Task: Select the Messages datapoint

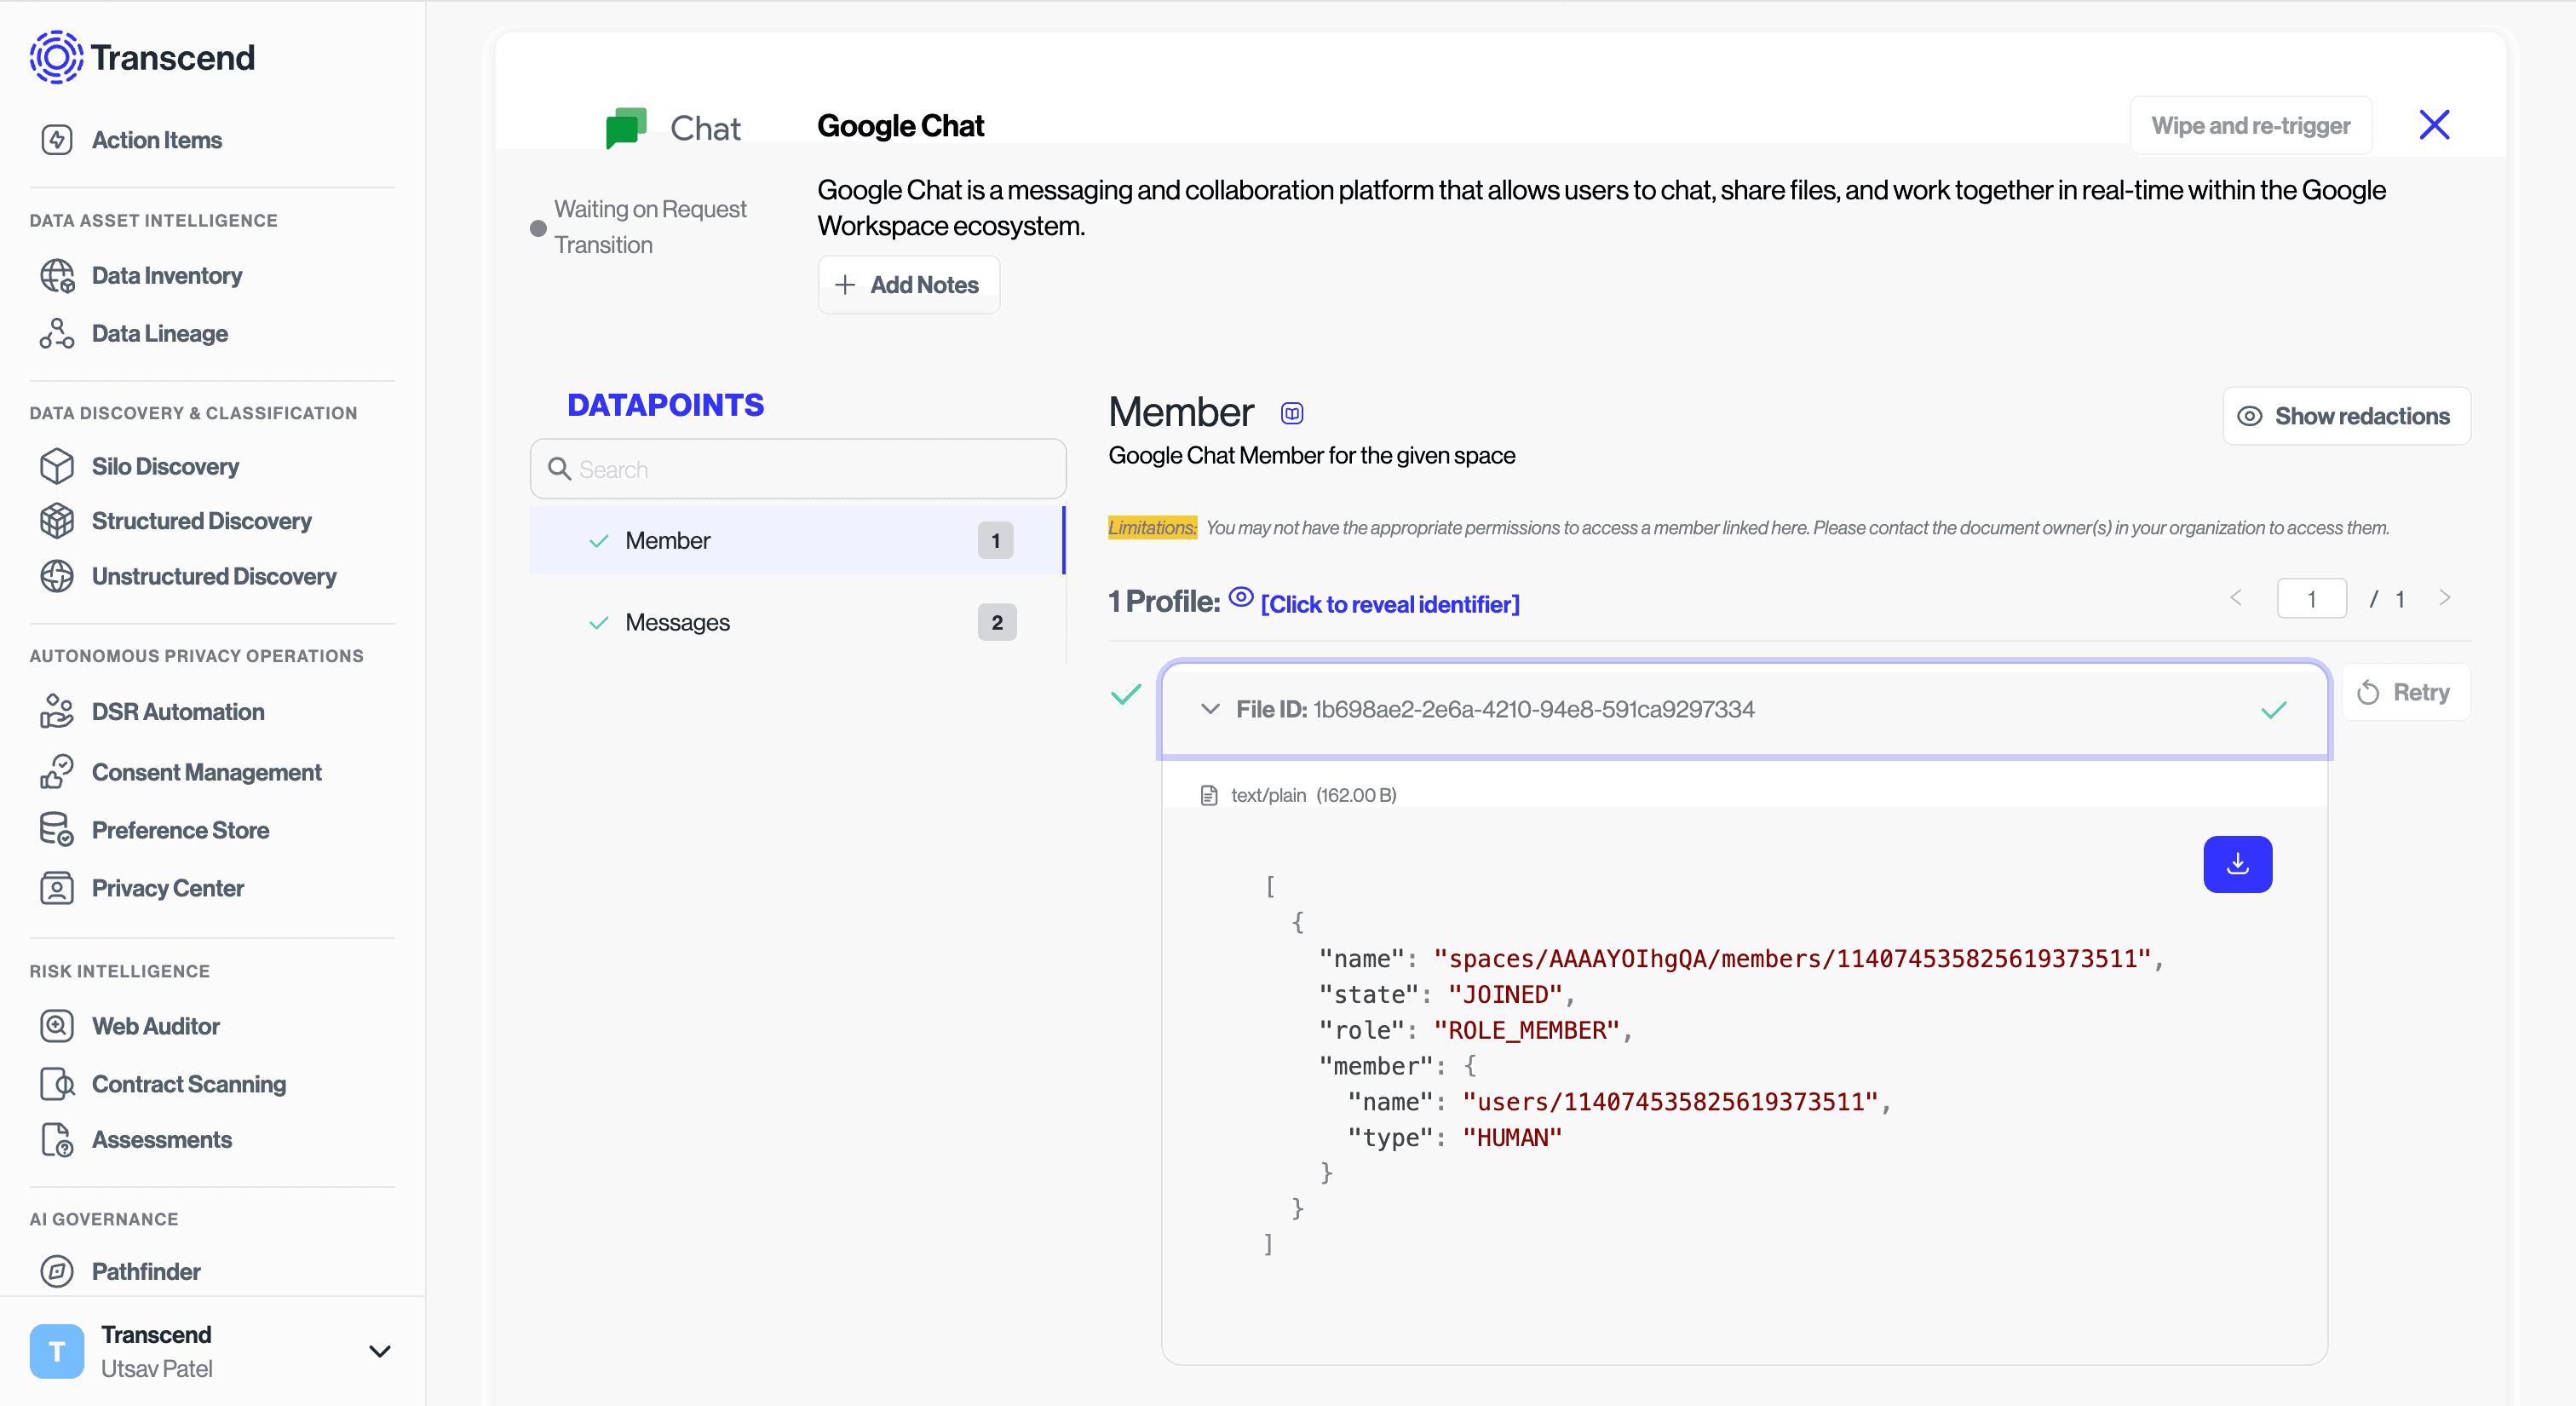Action: (677, 622)
